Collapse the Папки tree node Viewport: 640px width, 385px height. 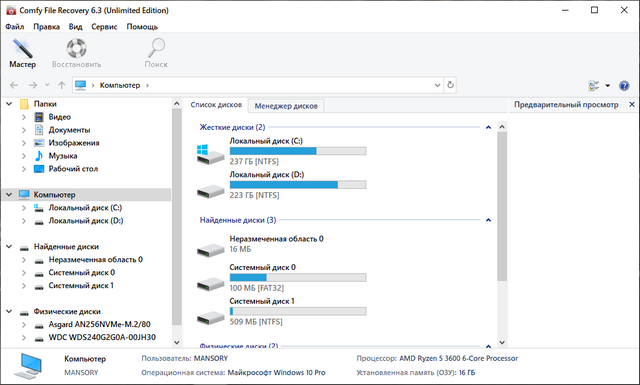[x=9, y=104]
